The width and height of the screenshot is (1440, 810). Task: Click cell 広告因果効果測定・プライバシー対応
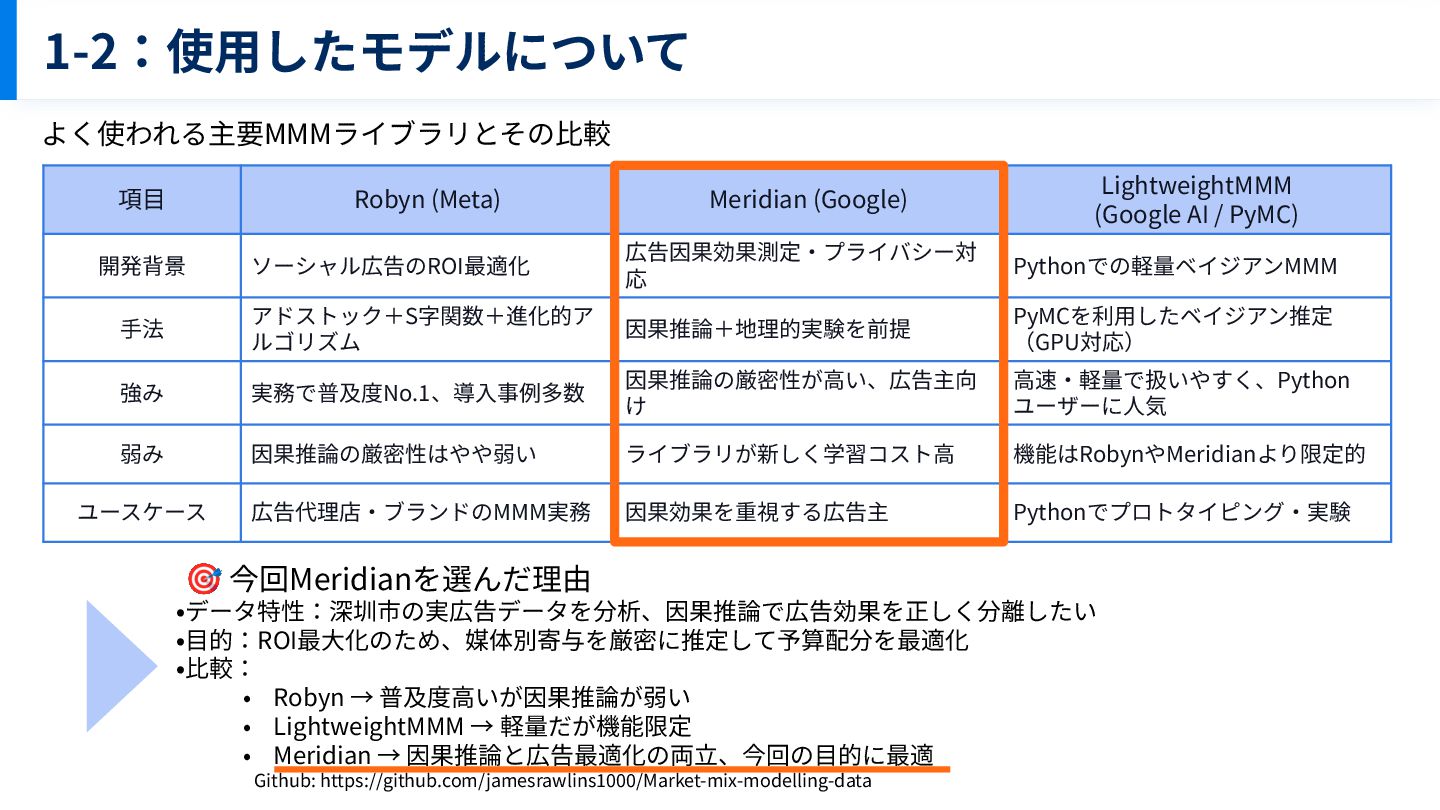coord(808,266)
